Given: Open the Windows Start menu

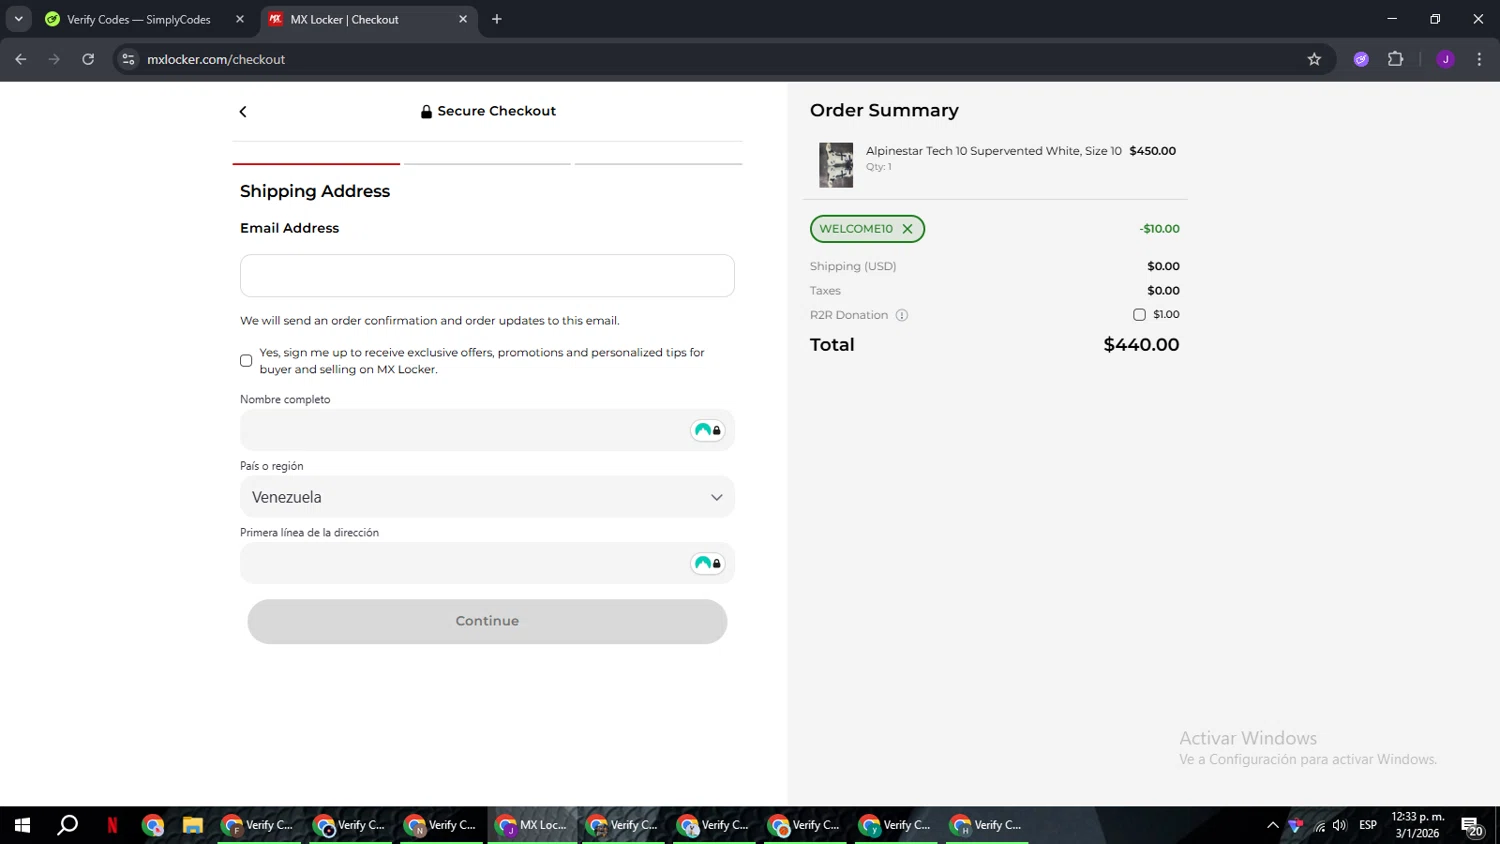Looking at the screenshot, I should click(22, 825).
